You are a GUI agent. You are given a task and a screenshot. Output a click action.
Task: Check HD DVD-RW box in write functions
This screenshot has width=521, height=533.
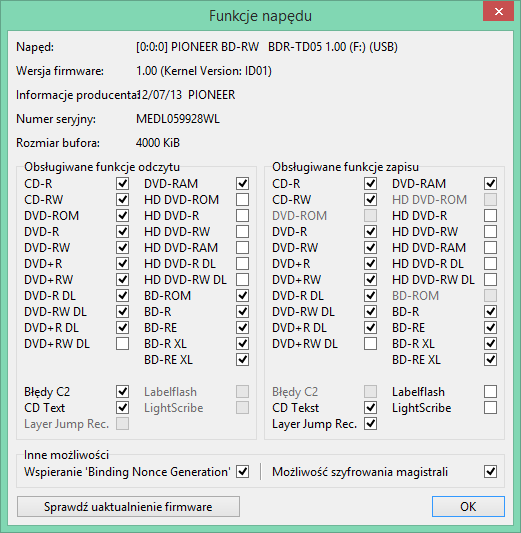point(490,231)
